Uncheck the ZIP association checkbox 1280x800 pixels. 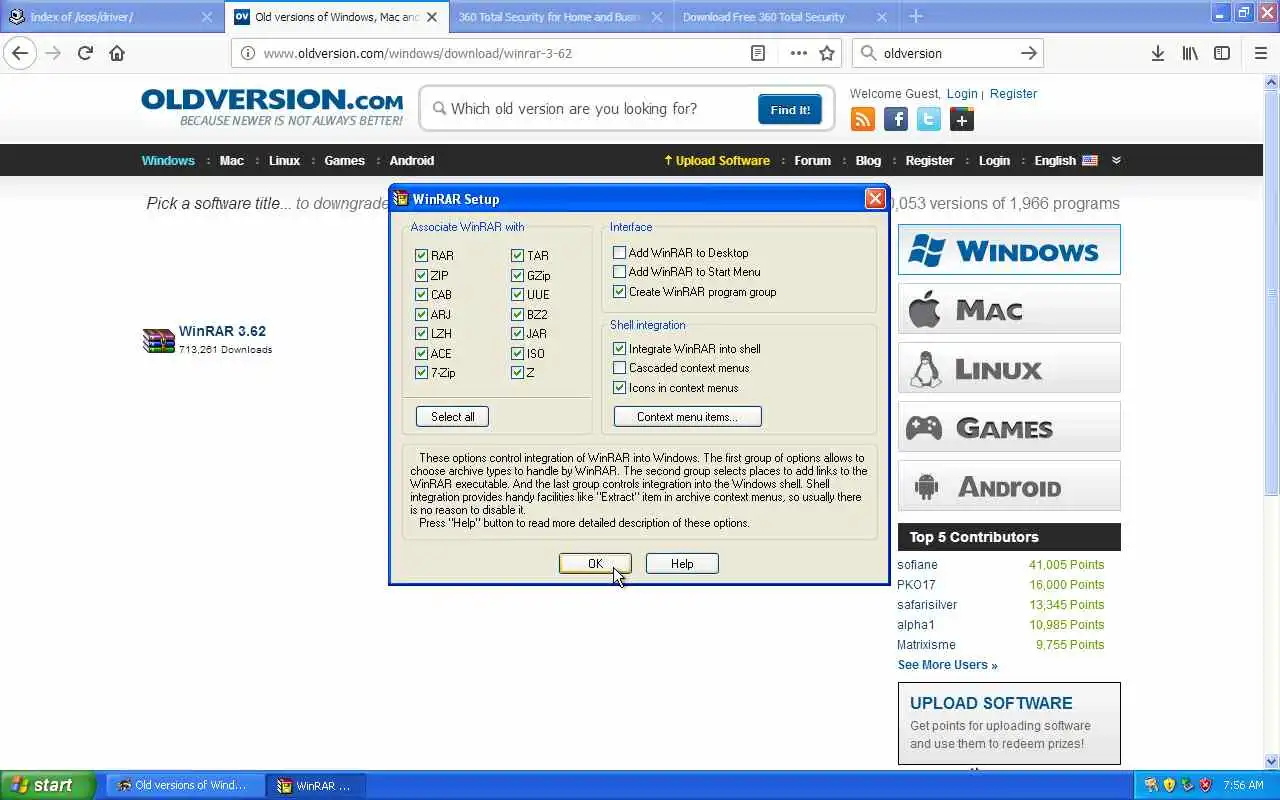pyautogui.click(x=421, y=276)
